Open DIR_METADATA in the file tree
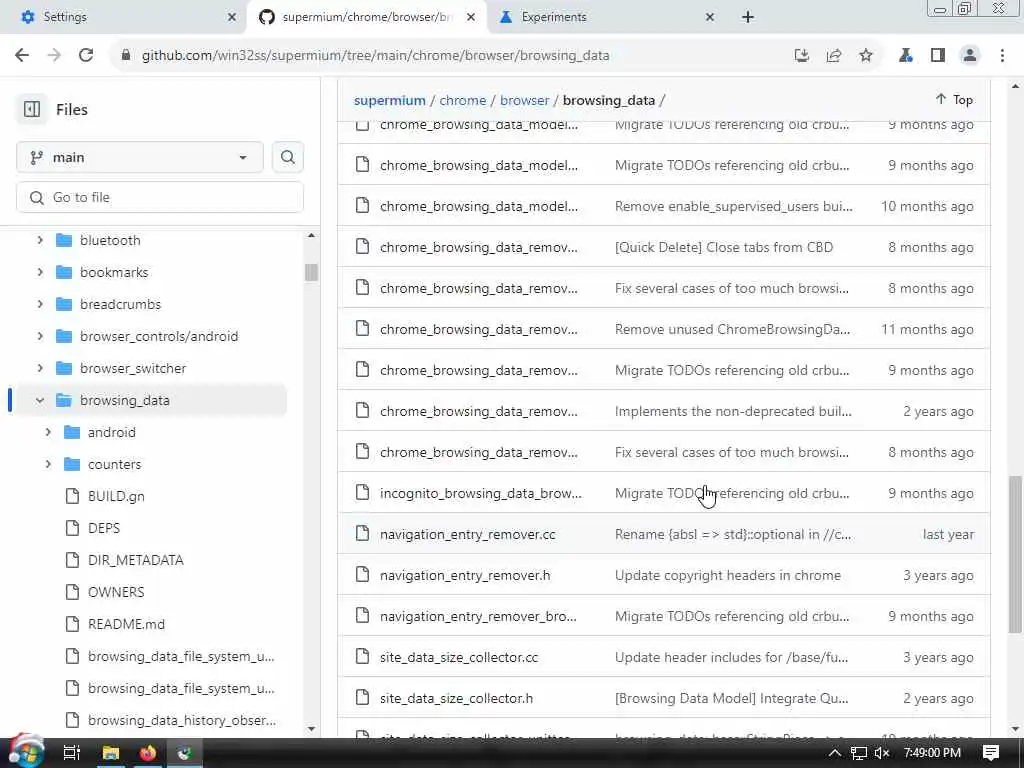 click(x=136, y=560)
